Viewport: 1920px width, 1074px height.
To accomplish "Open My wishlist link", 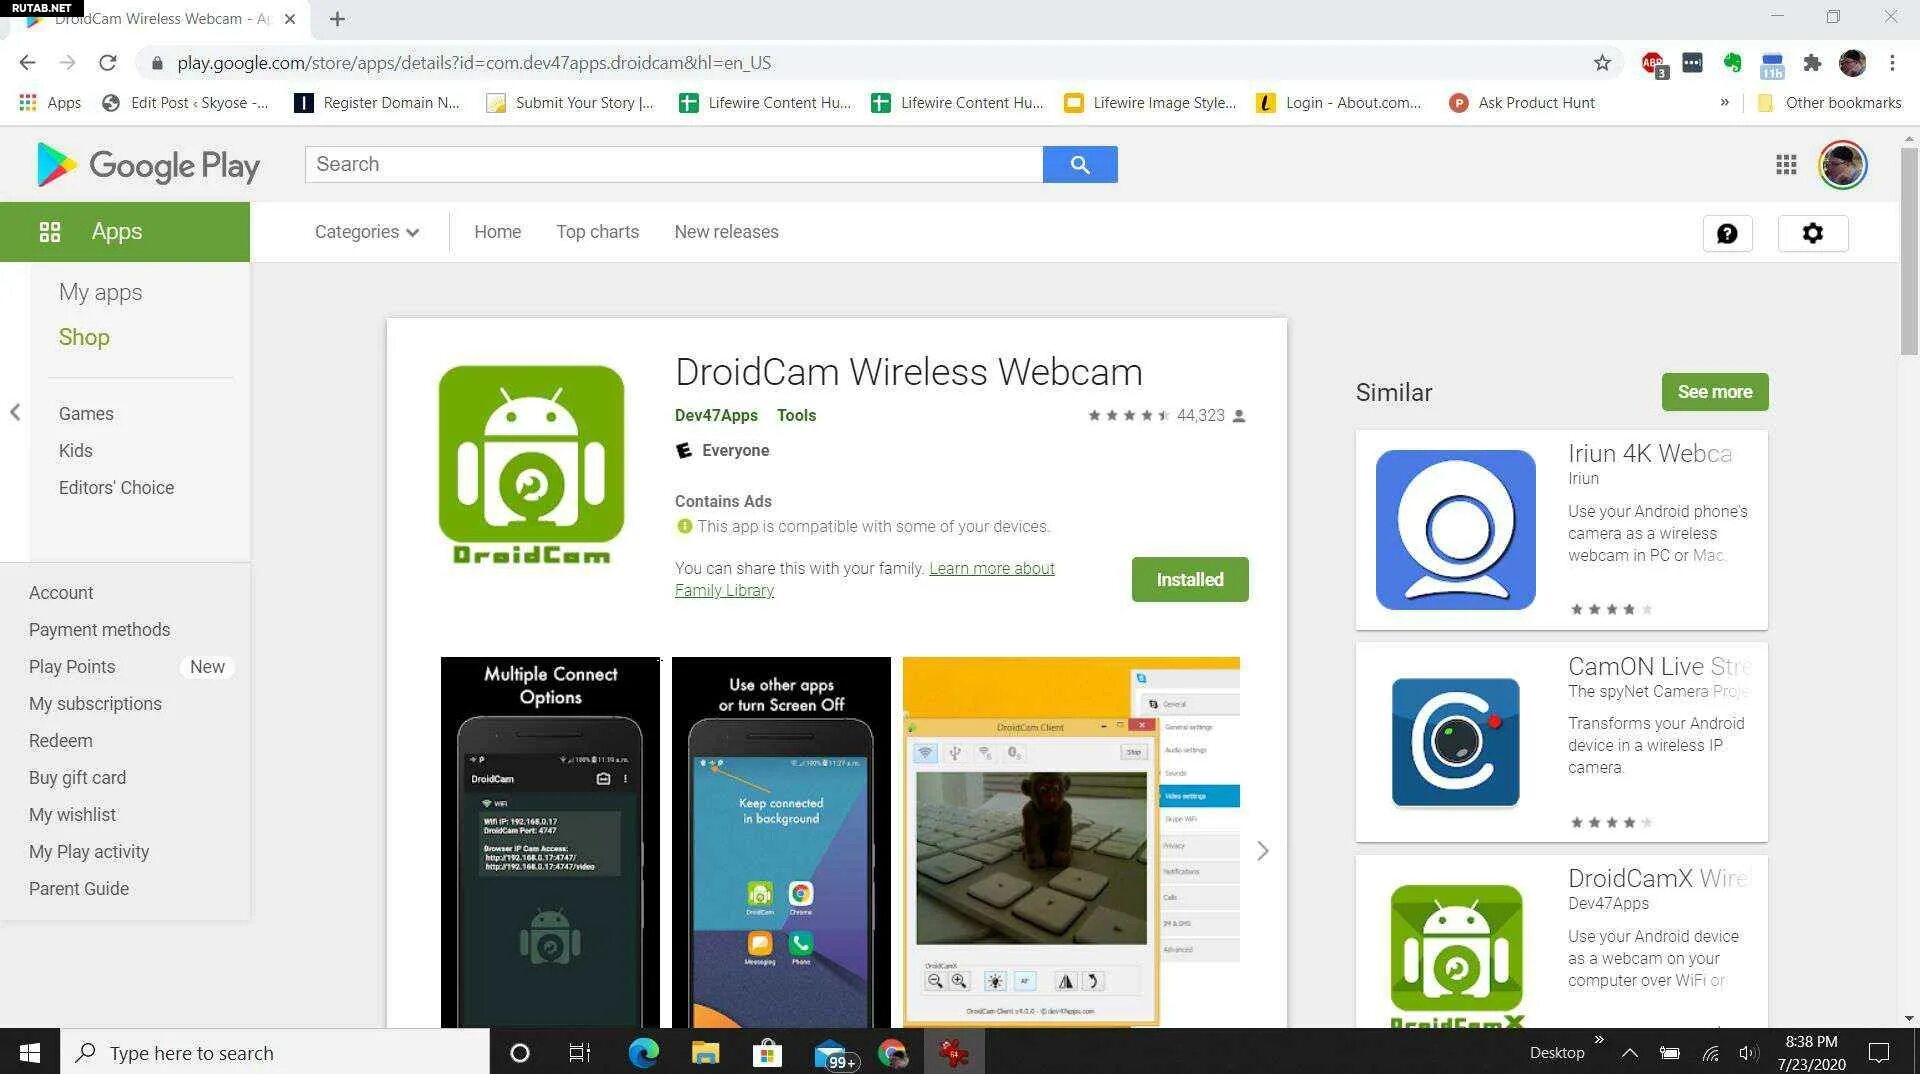I will click(72, 814).
